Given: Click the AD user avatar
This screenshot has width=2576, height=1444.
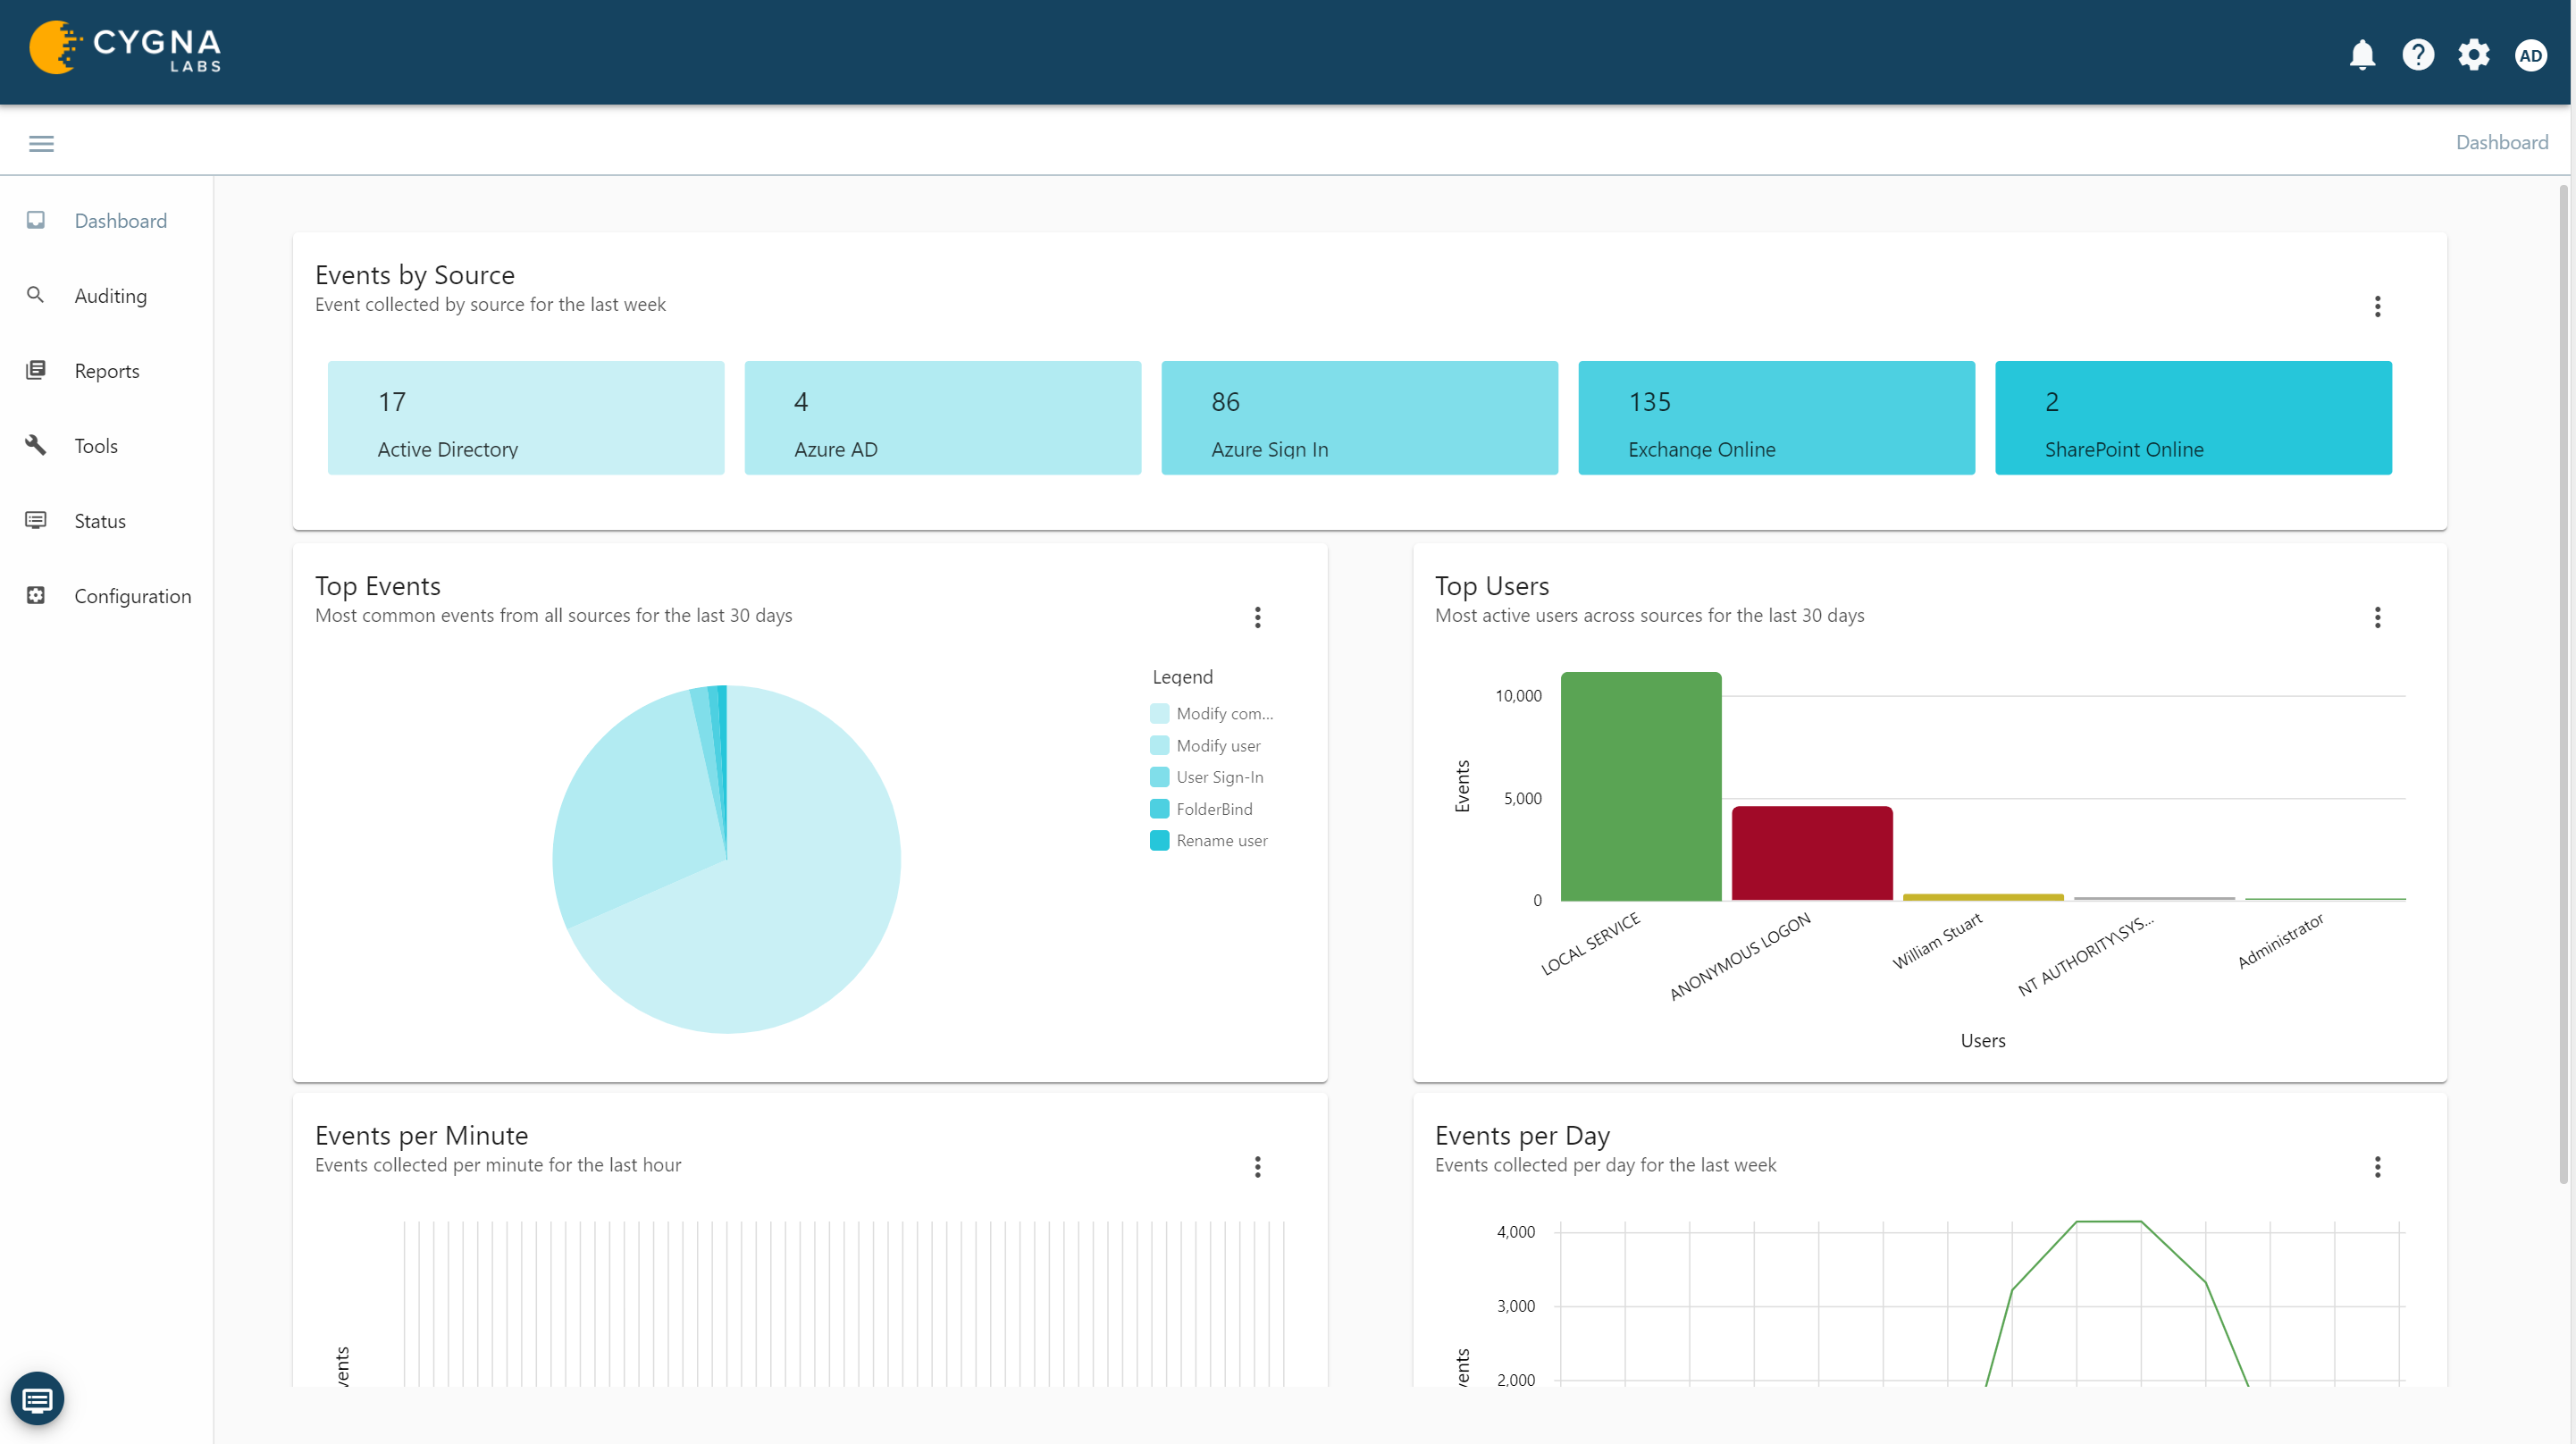Looking at the screenshot, I should click(x=2530, y=55).
